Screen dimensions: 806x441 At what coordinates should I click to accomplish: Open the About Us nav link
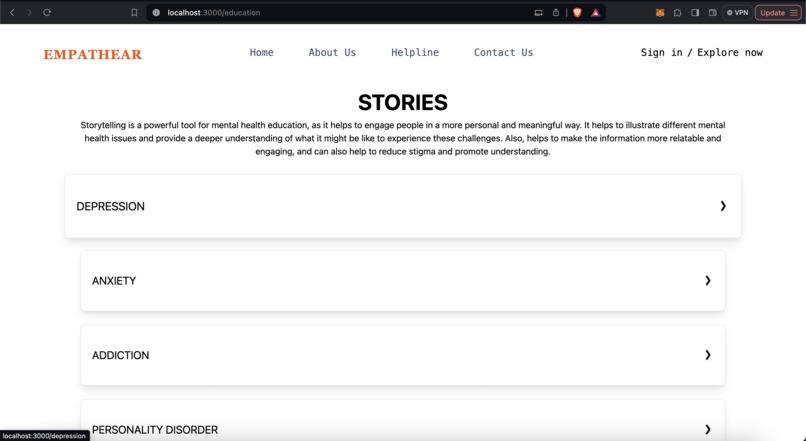click(x=332, y=52)
